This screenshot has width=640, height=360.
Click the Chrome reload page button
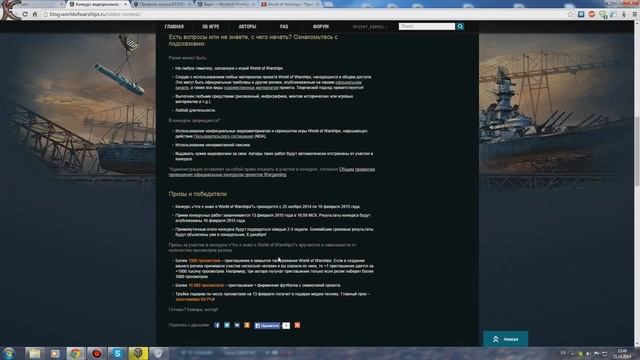click(25, 14)
